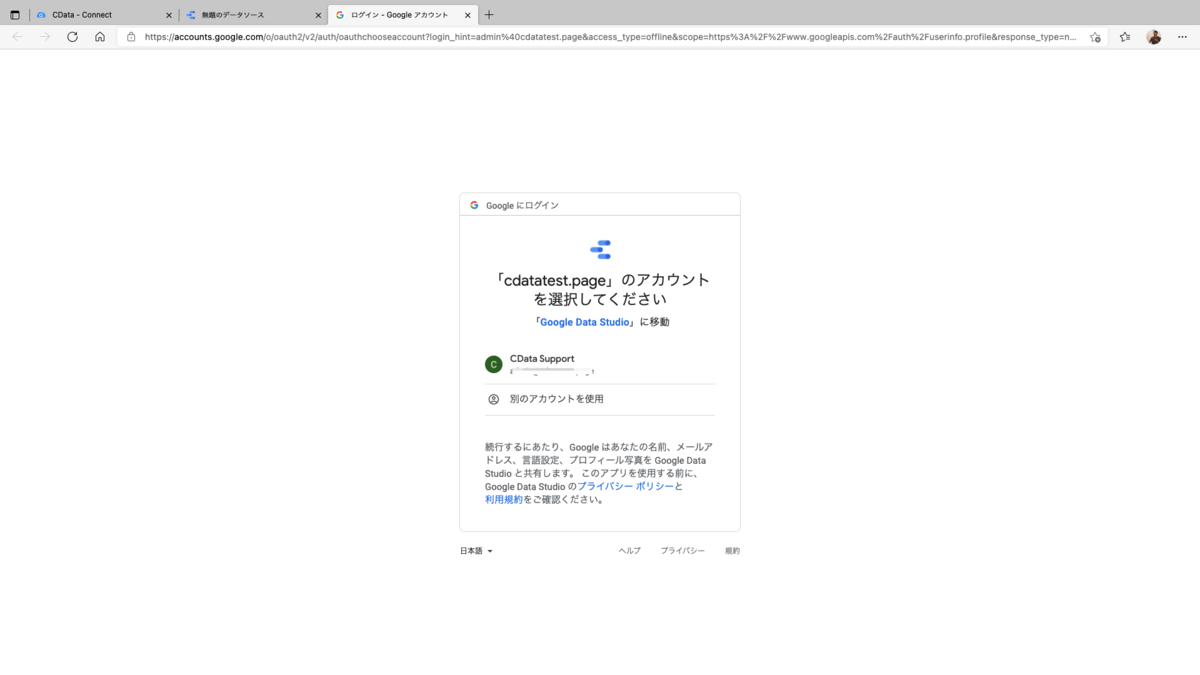Viewport: 1200px width, 675px height.
Task: Open the Google Data Studio link
Action: coord(585,322)
